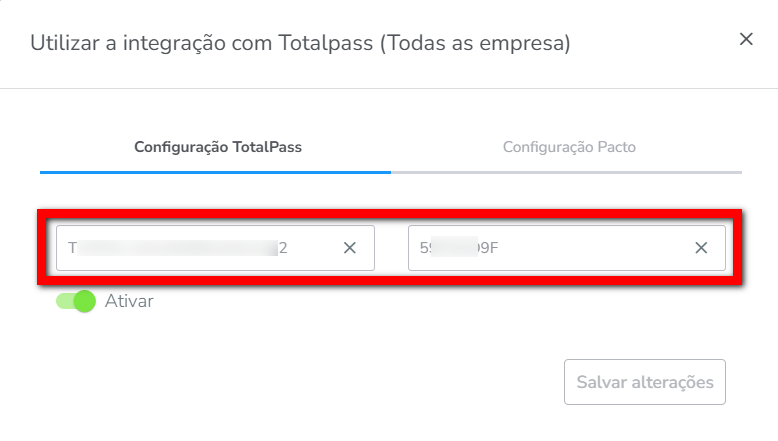
Task: Click the light green track of Ativar switch
Action: [x=64, y=300]
